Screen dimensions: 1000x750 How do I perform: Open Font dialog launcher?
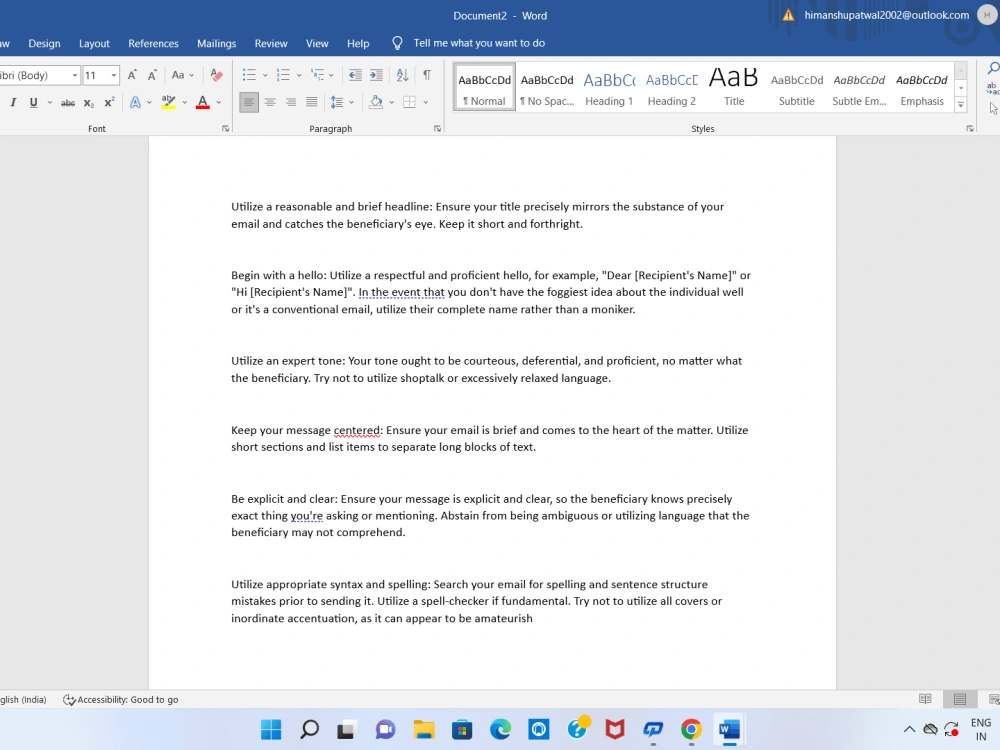pyautogui.click(x=225, y=129)
